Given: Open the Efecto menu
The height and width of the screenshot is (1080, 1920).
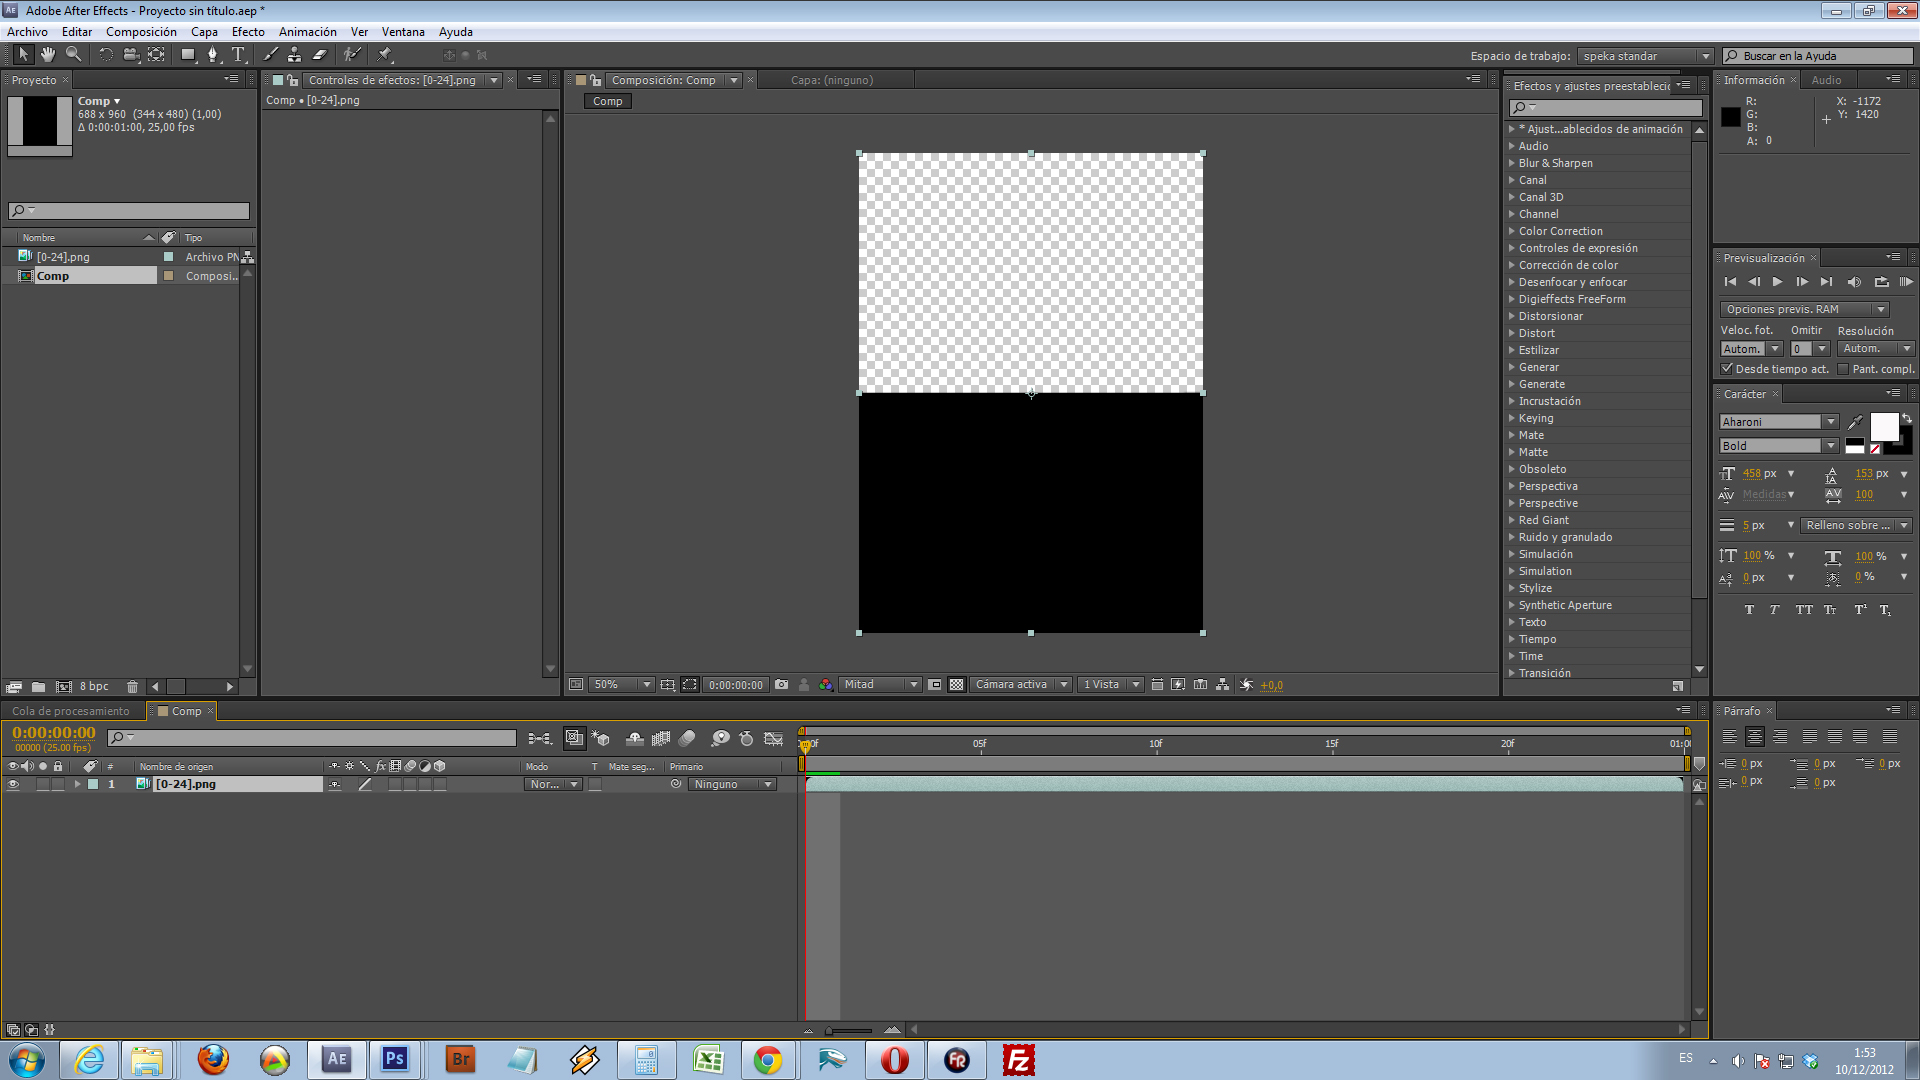Looking at the screenshot, I should pos(248,32).
